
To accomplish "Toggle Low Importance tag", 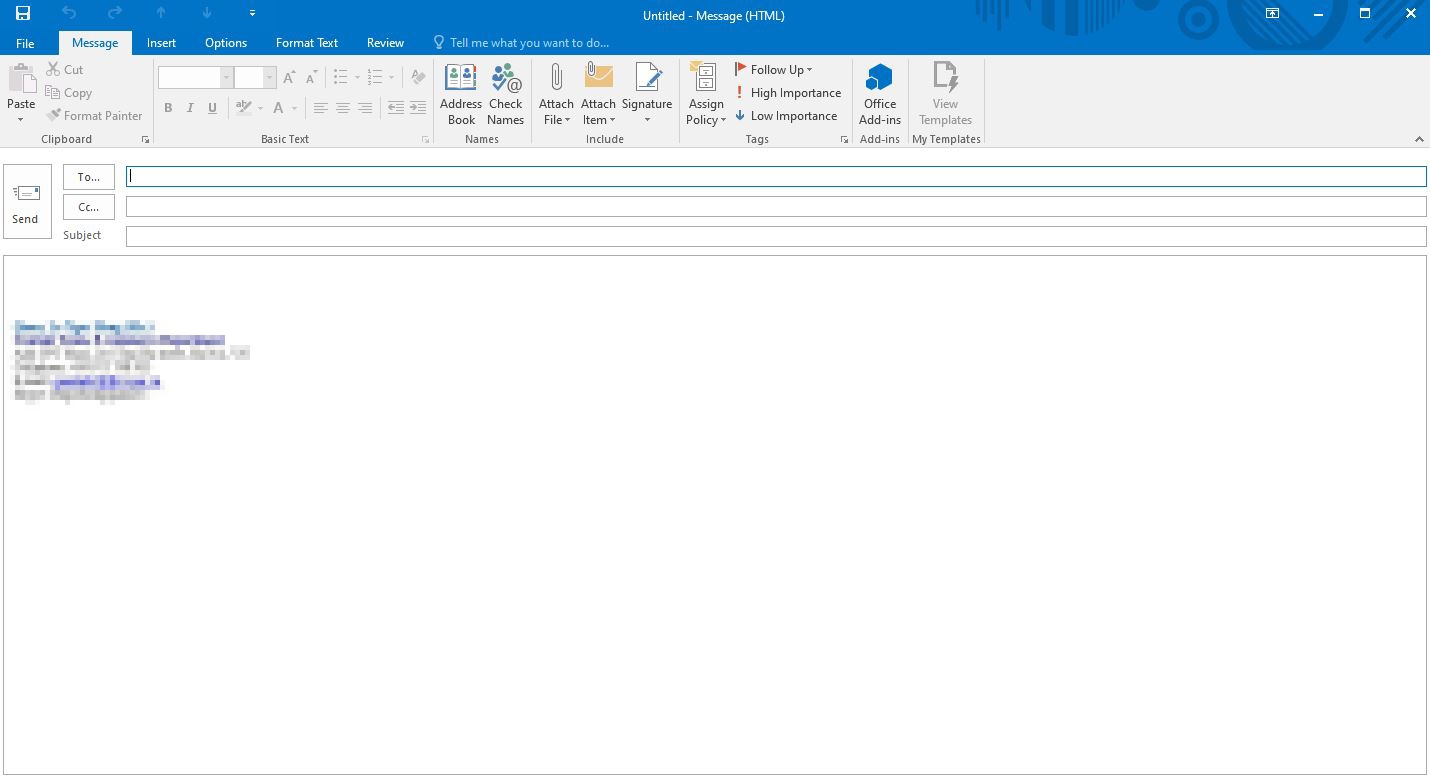I will click(786, 116).
